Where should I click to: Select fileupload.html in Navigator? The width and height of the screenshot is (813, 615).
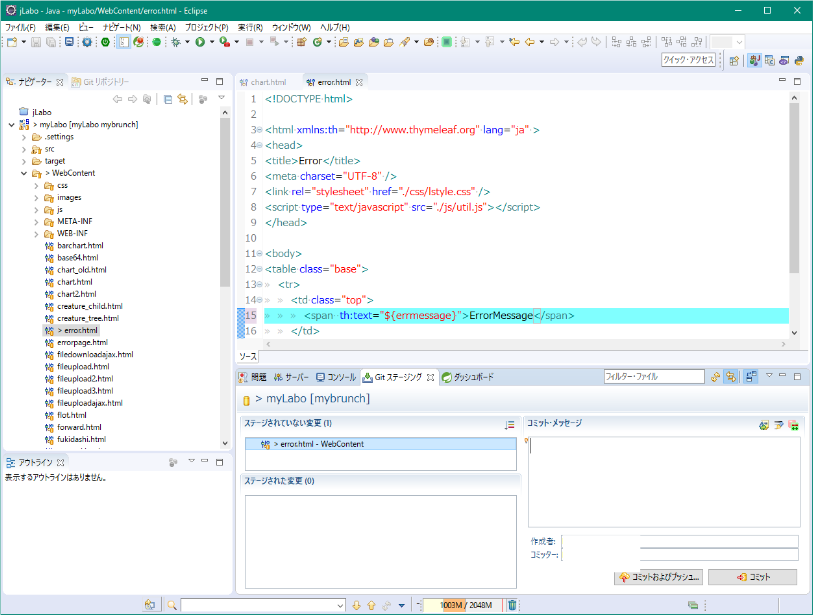83,367
